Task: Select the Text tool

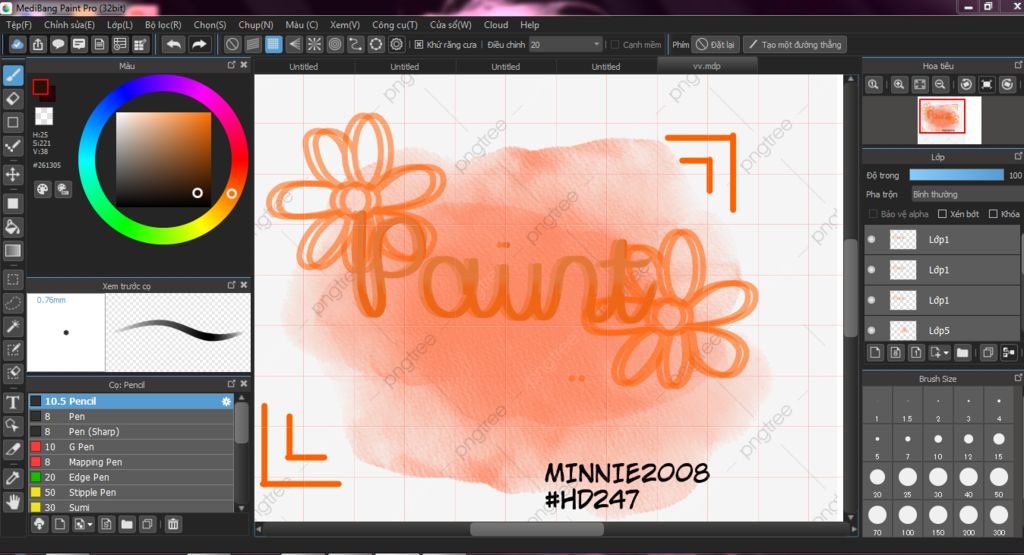Action: (x=13, y=402)
